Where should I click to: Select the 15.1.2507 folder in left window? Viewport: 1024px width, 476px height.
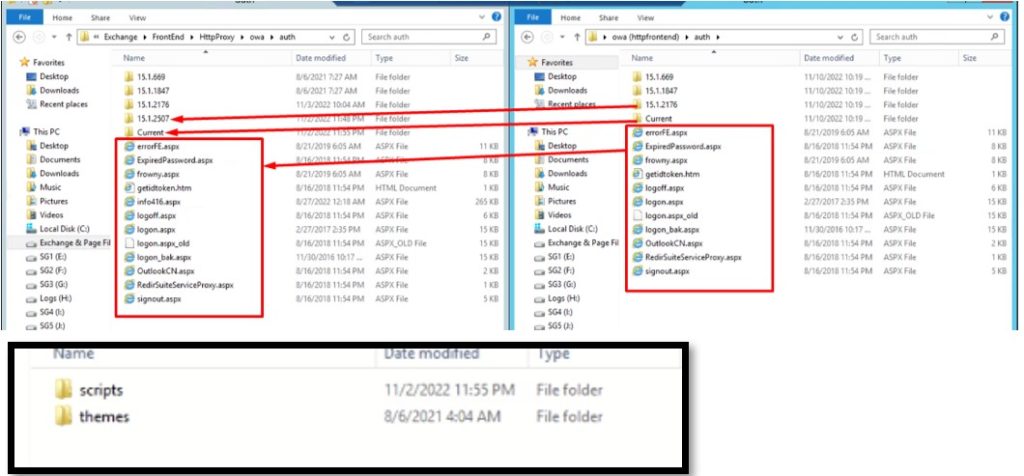(153, 118)
